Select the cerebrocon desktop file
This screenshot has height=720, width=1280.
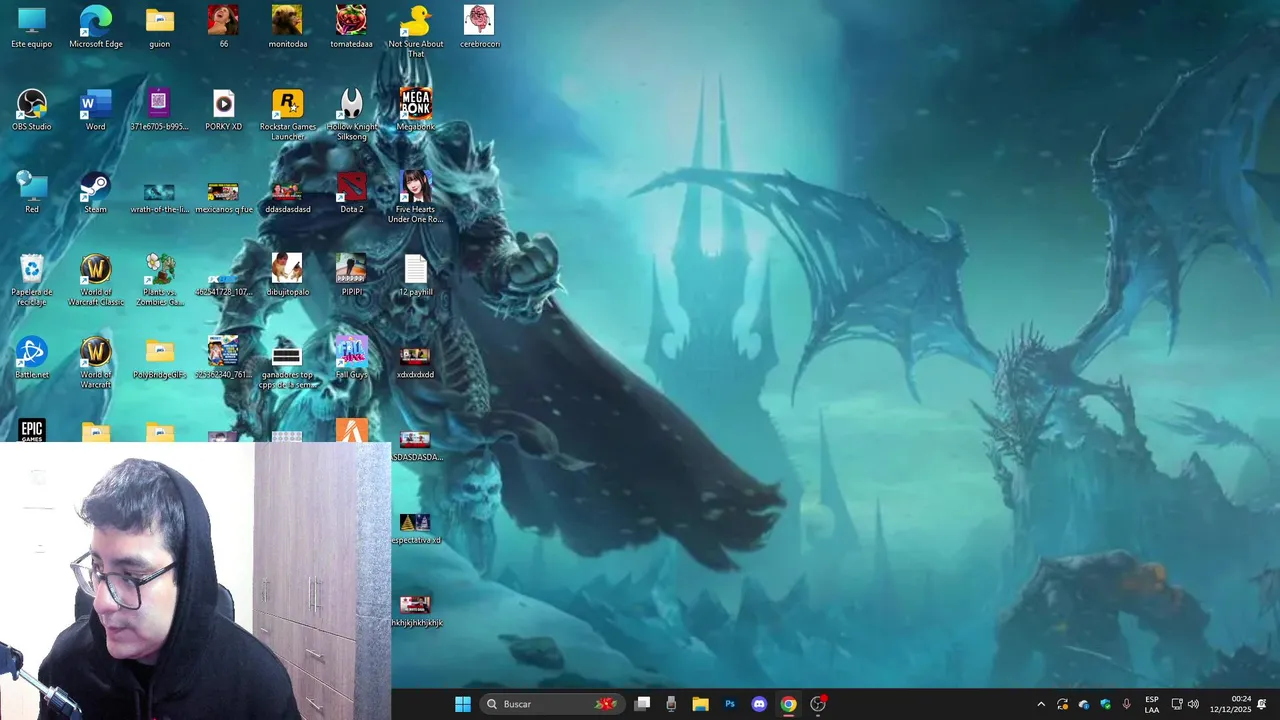click(479, 27)
